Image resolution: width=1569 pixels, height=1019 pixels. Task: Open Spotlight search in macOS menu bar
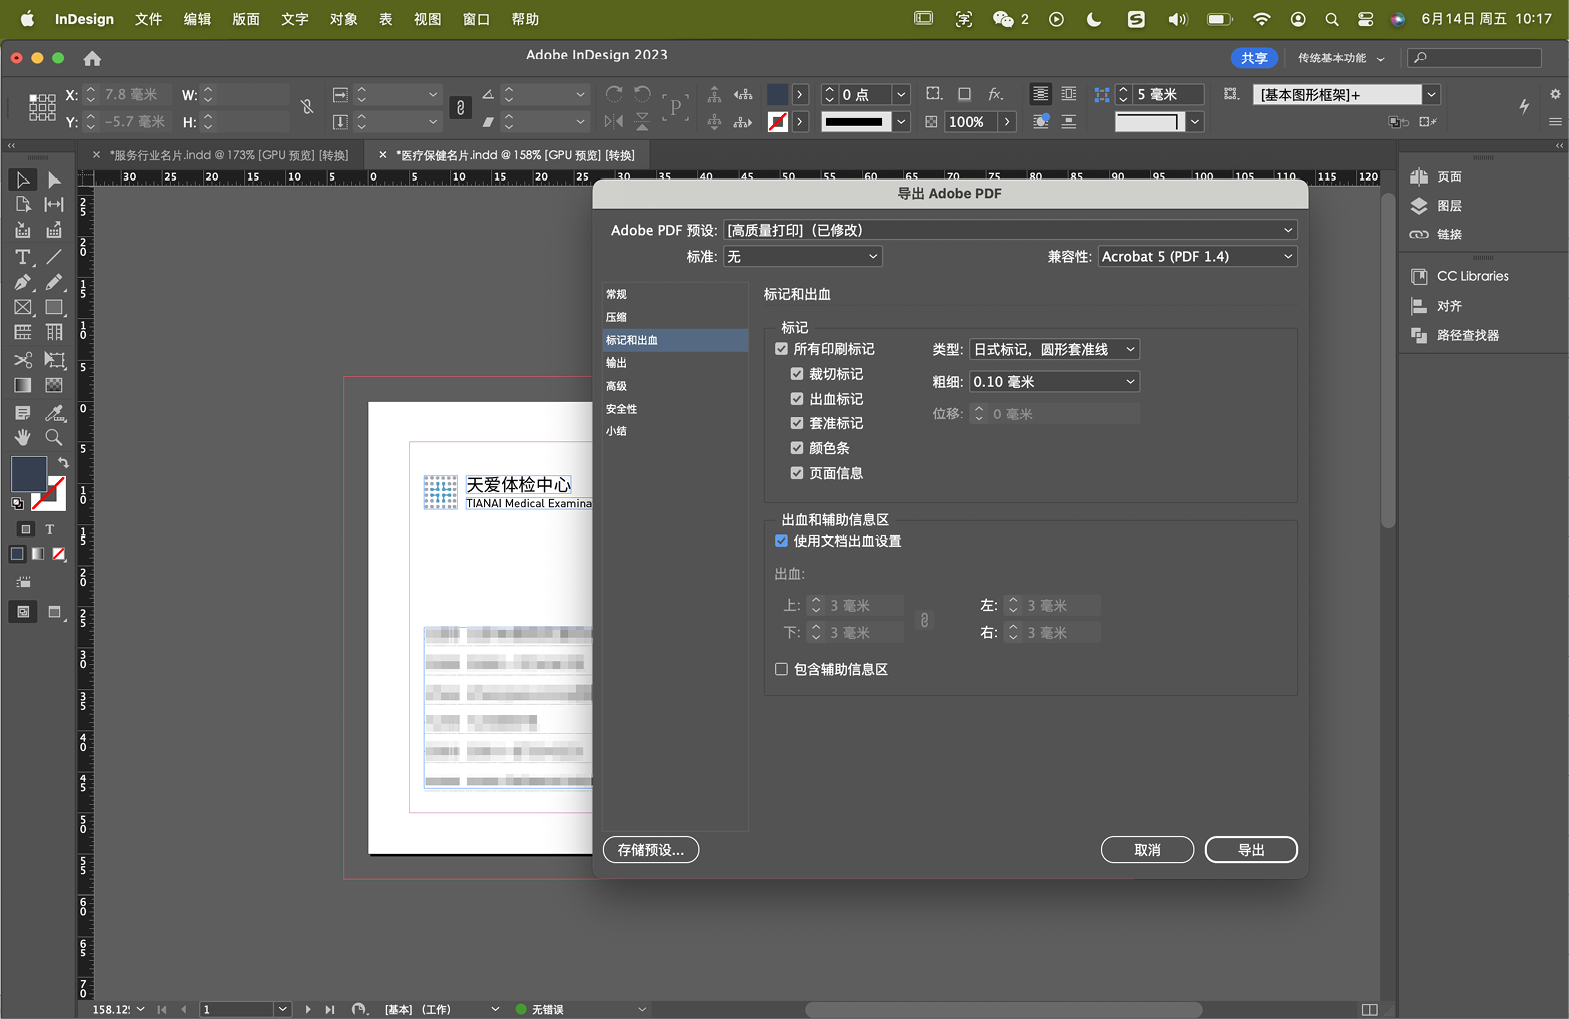1331,19
